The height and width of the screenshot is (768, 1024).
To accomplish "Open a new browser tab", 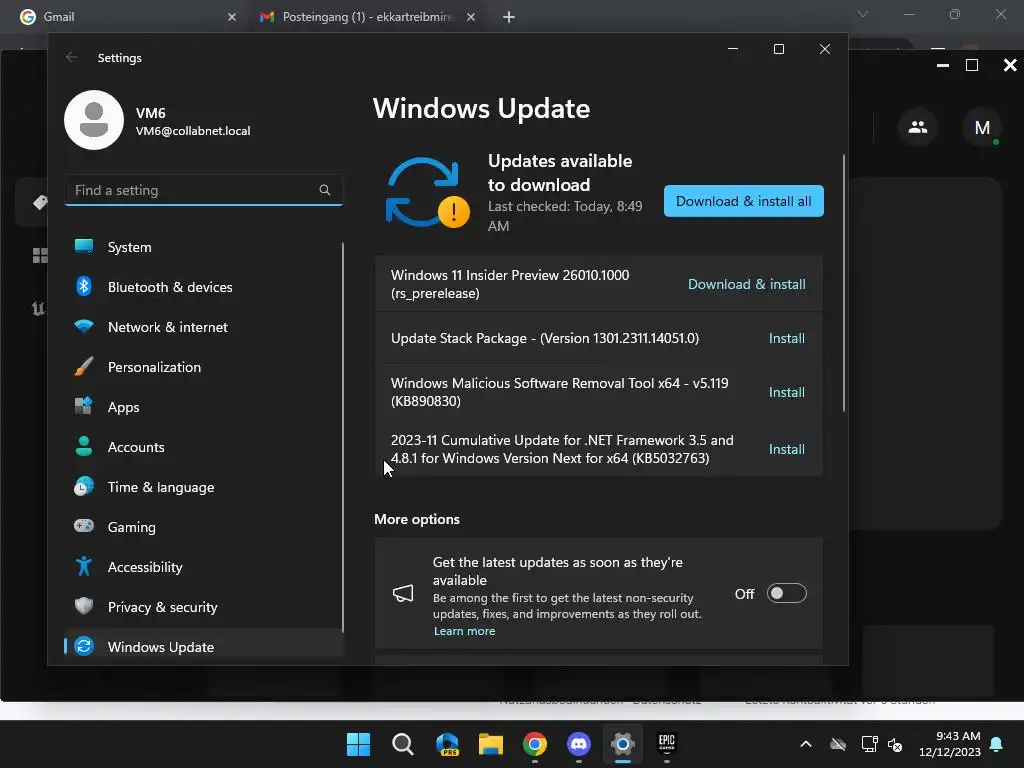I will coord(509,17).
